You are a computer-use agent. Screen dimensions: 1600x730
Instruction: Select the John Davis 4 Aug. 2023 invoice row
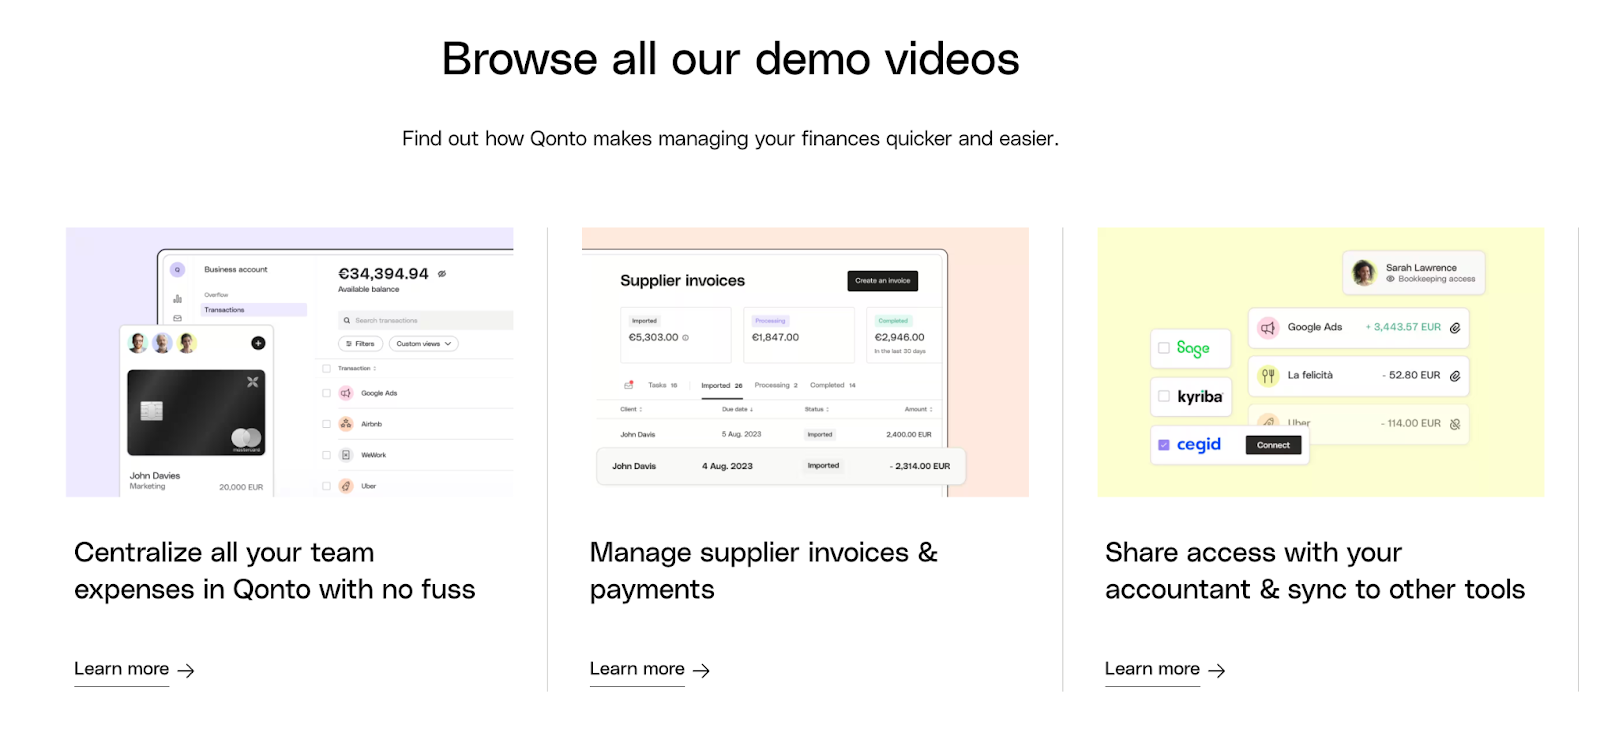coord(780,466)
